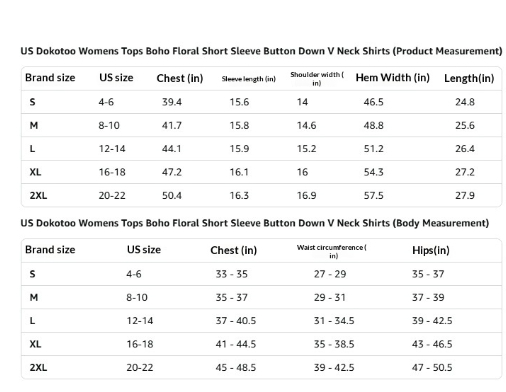The width and height of the screenshot is (506, 392).
Task: Click length value 27.2 for XL
Action: tap(465, 172)
